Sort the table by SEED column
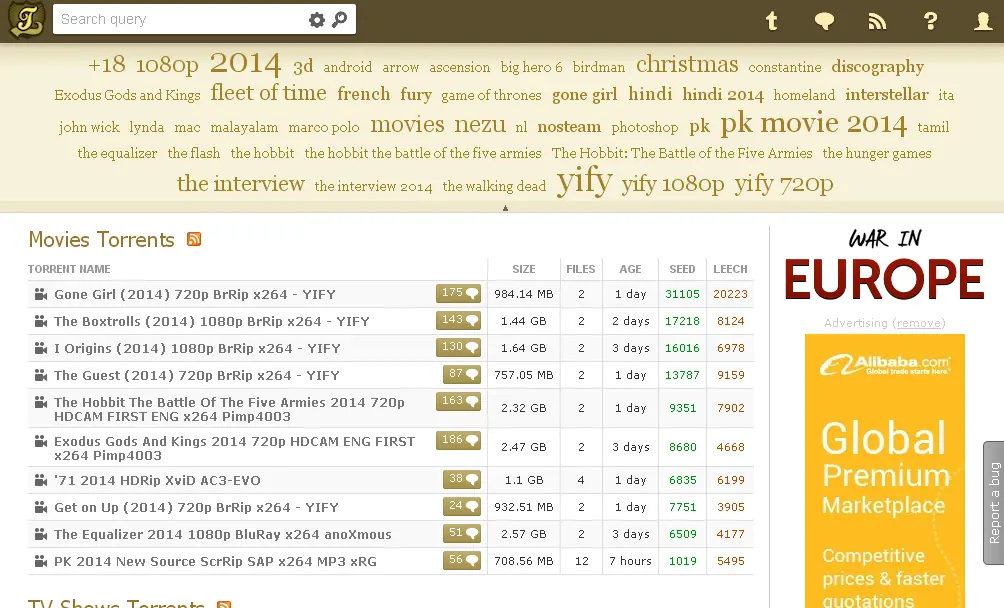 click(x=682, y=269)
